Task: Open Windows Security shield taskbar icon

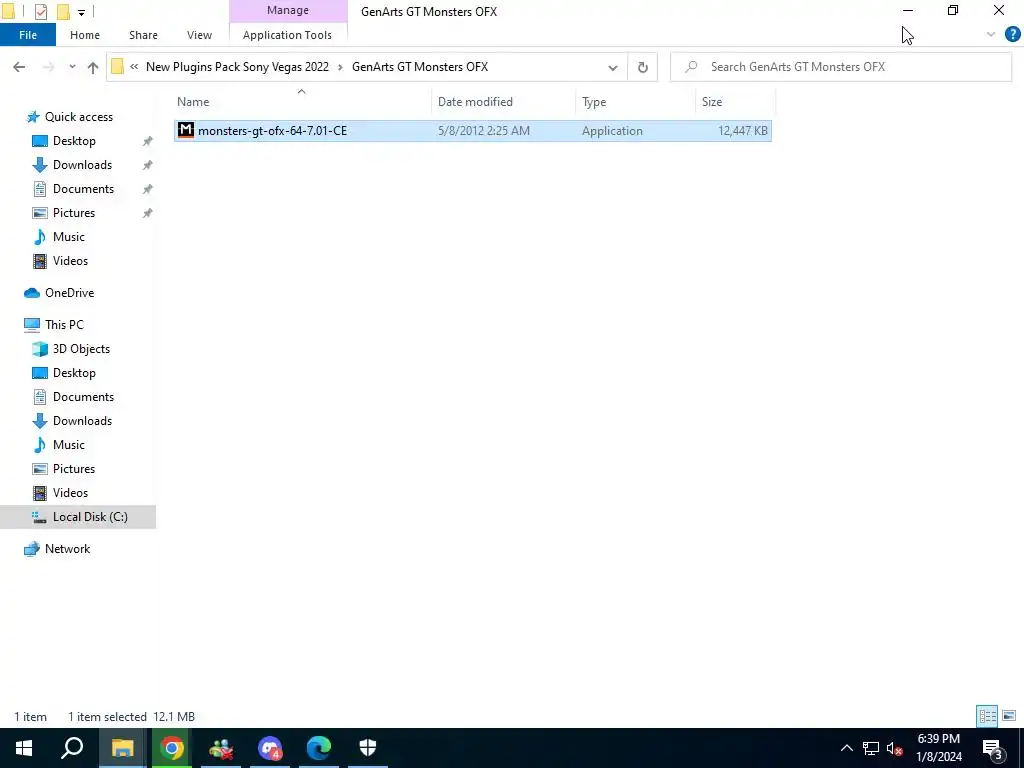Action: coord(368,748)
